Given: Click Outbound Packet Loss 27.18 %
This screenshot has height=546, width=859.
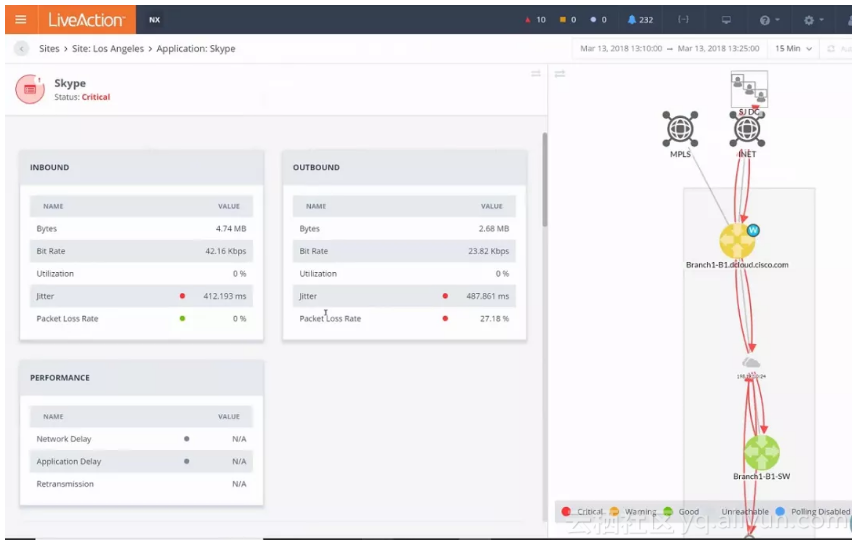Looking at the screenshot, I should pos(494,318).
